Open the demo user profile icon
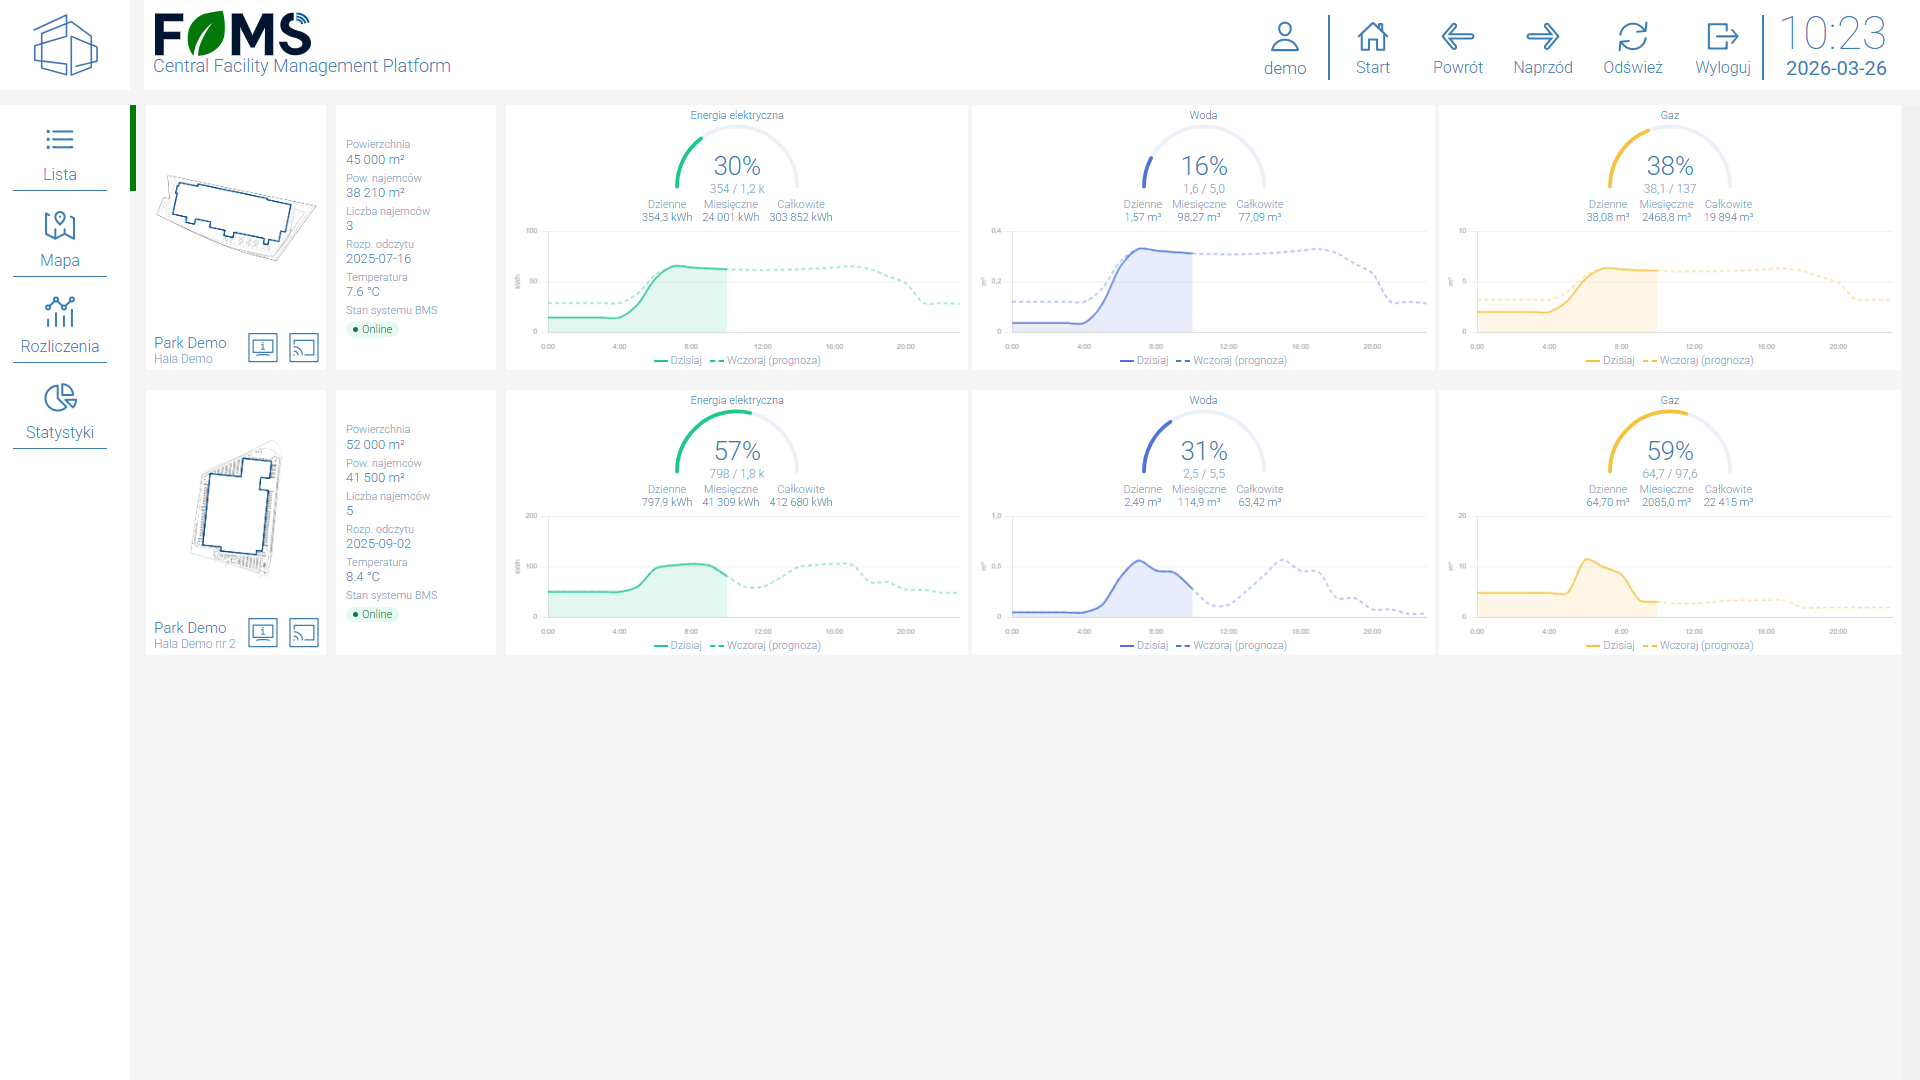Image resolution: width=1920 pixels, height=1080 pixels. [1284, 38]
